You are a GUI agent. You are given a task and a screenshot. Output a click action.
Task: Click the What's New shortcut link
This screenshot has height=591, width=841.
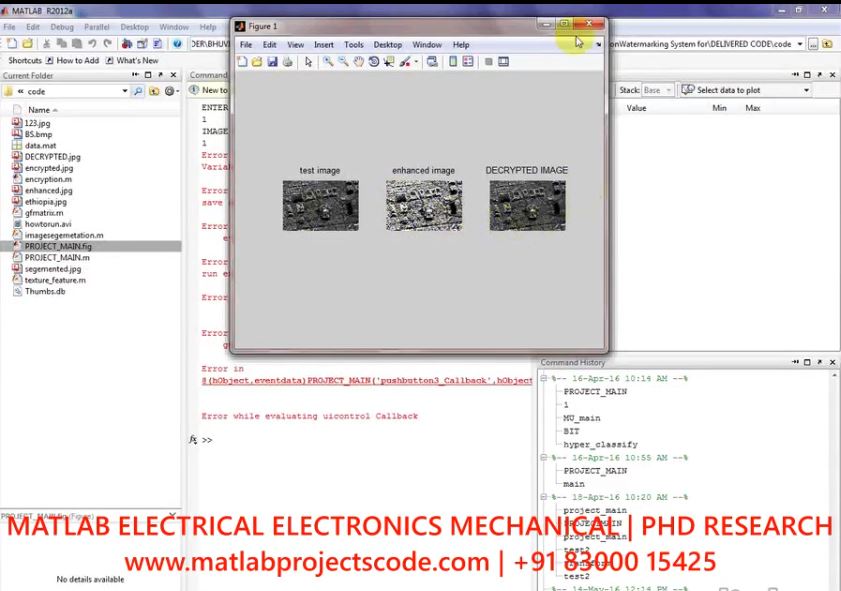(131, 60)
